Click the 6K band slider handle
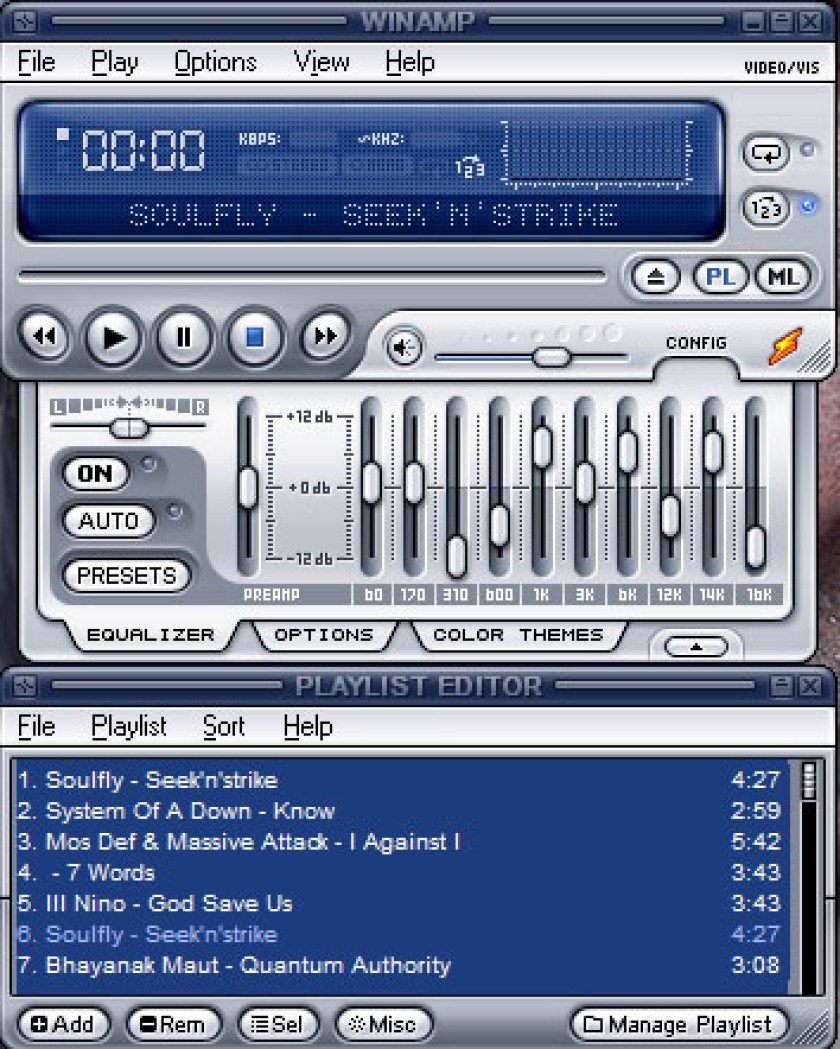This screenshot has width=840, height=1049. [627, 452]
